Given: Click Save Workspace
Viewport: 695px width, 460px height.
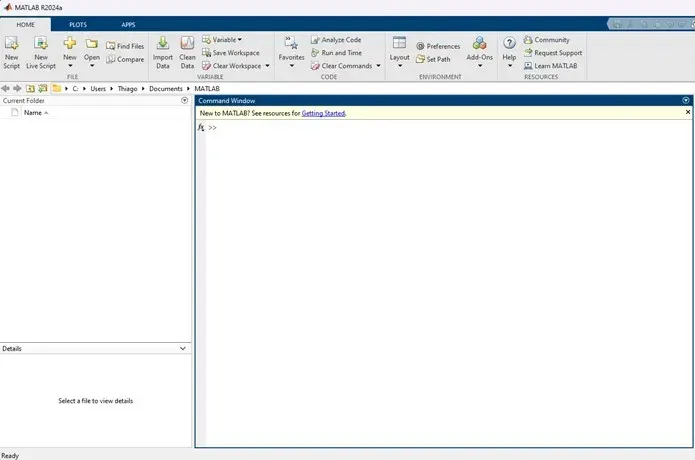Looking at the screenshot, I should 231,53.
